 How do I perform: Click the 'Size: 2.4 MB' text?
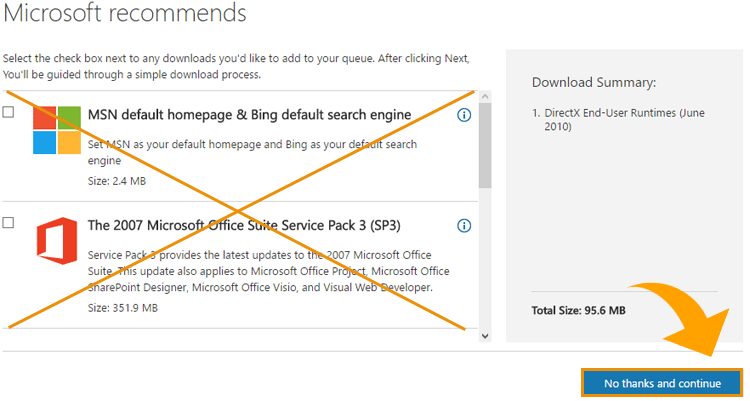(x=117, y=181)
